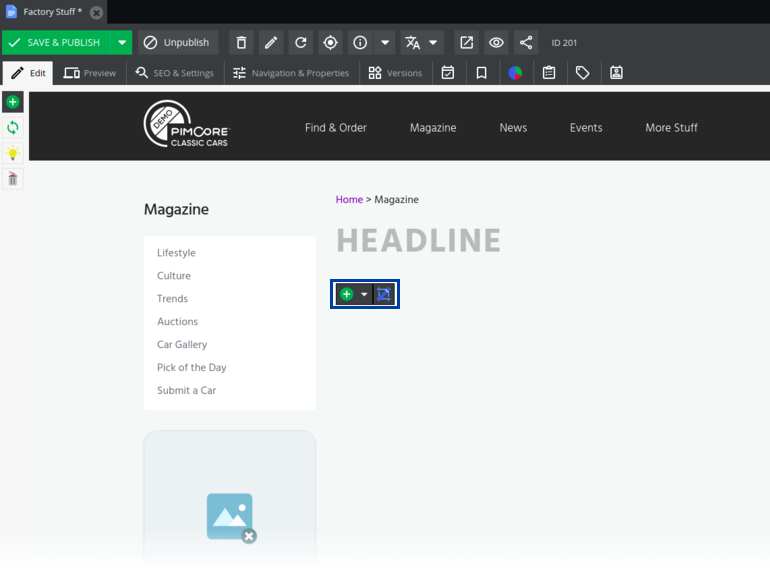Open the clipboard notes tab icon
This screenshot has height=572, width=770.
[x=549, y=73]
